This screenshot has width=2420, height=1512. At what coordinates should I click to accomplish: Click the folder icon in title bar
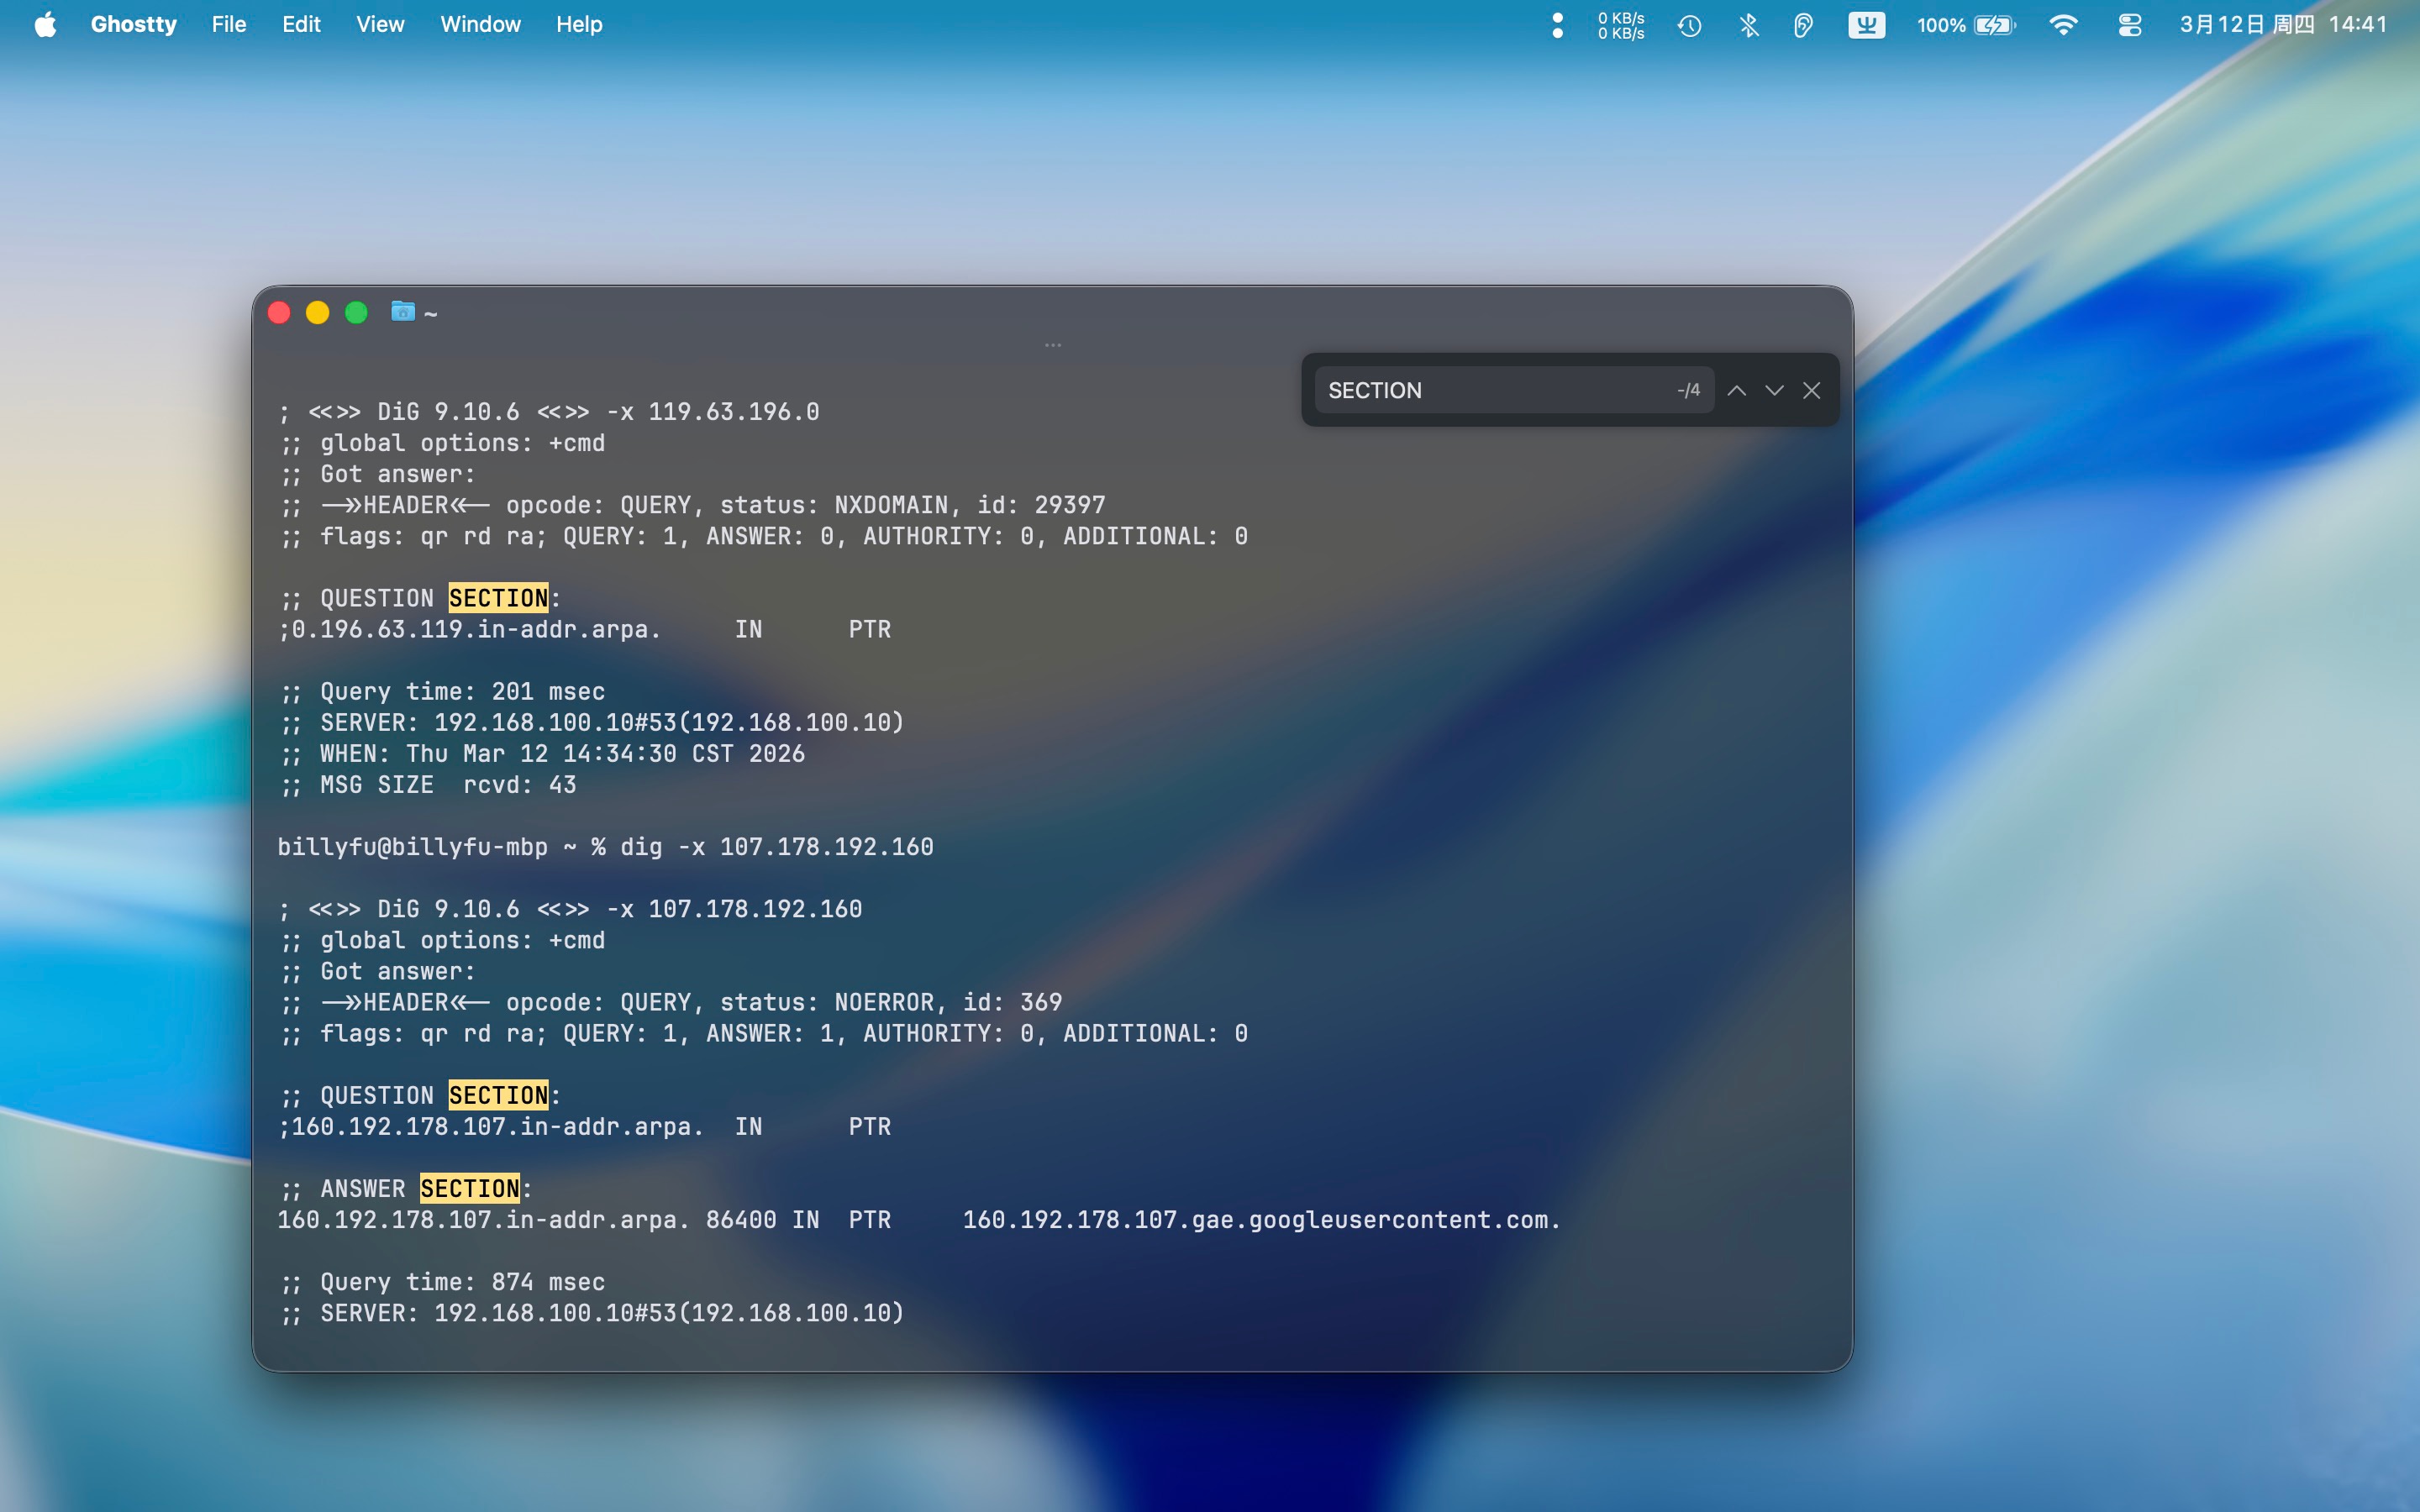click(x=402, y=312)
